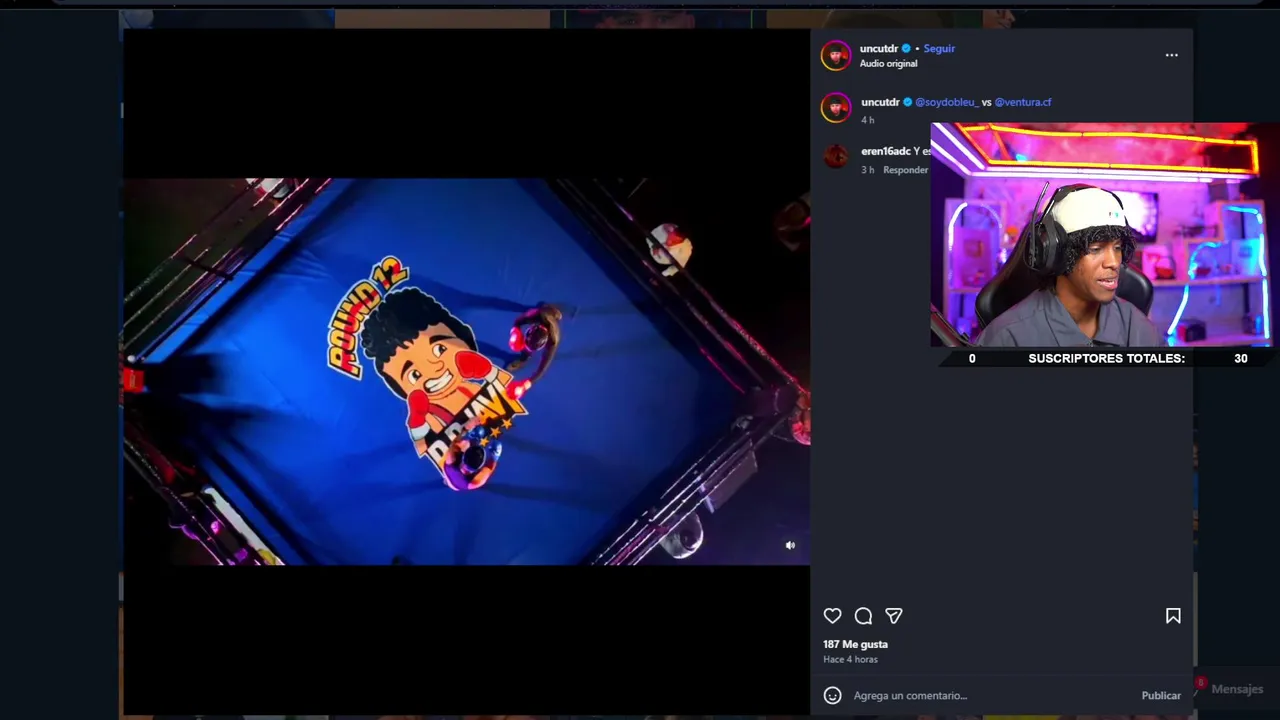Open Audio original link
Viewport: 1280px width, 720px height.
(x=888, y=64)
